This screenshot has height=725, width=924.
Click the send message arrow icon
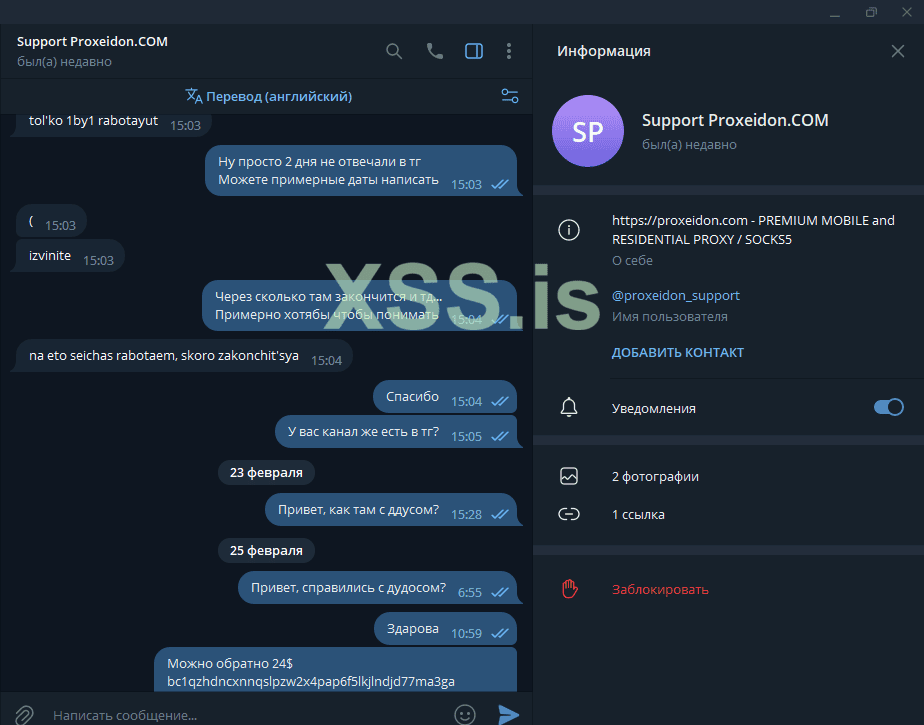(509, 714)
